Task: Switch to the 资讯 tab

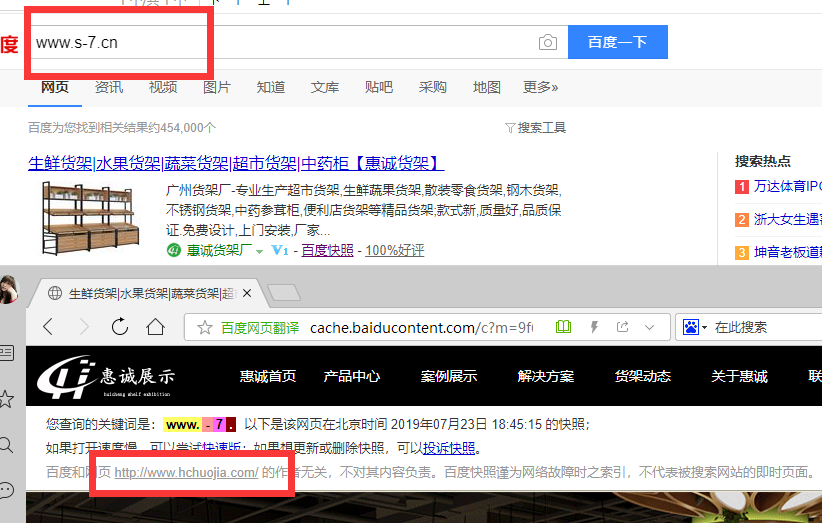Action: point(109,87)
